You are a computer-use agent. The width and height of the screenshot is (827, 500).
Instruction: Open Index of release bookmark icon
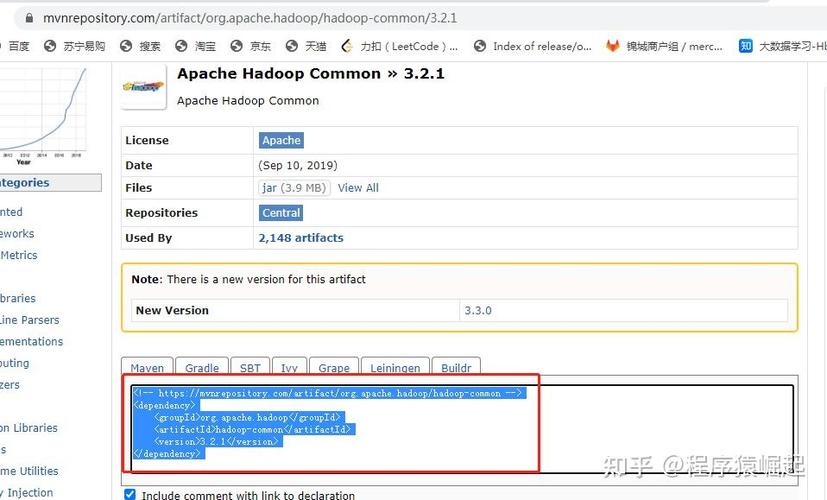[480, 46]
